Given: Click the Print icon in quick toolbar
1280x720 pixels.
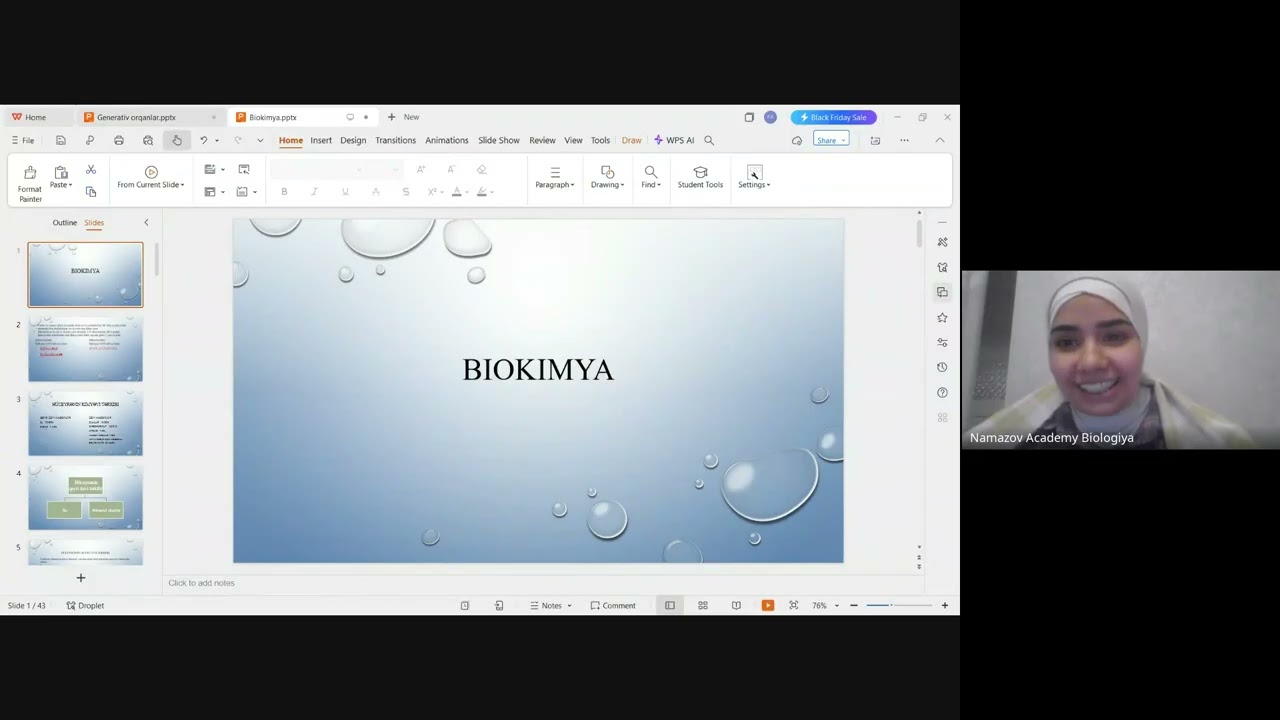Looking at the screenshot, I should pyautogui.click(x=119, y=141).
